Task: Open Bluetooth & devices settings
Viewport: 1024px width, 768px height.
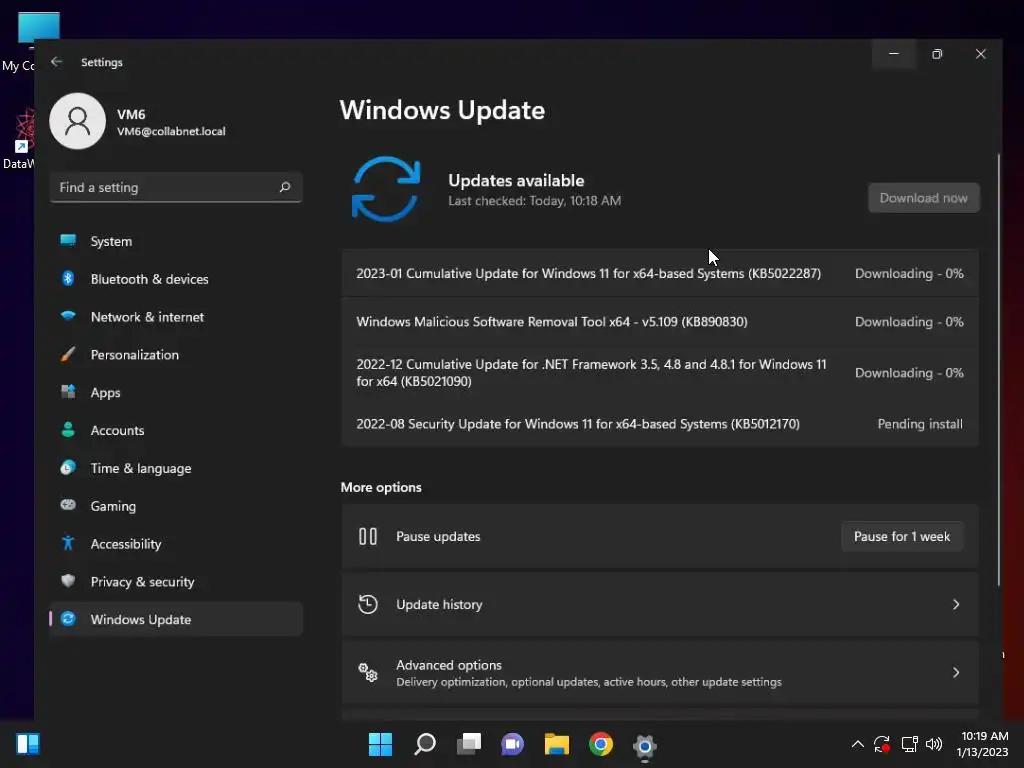Action: click(x=176, y=279)
